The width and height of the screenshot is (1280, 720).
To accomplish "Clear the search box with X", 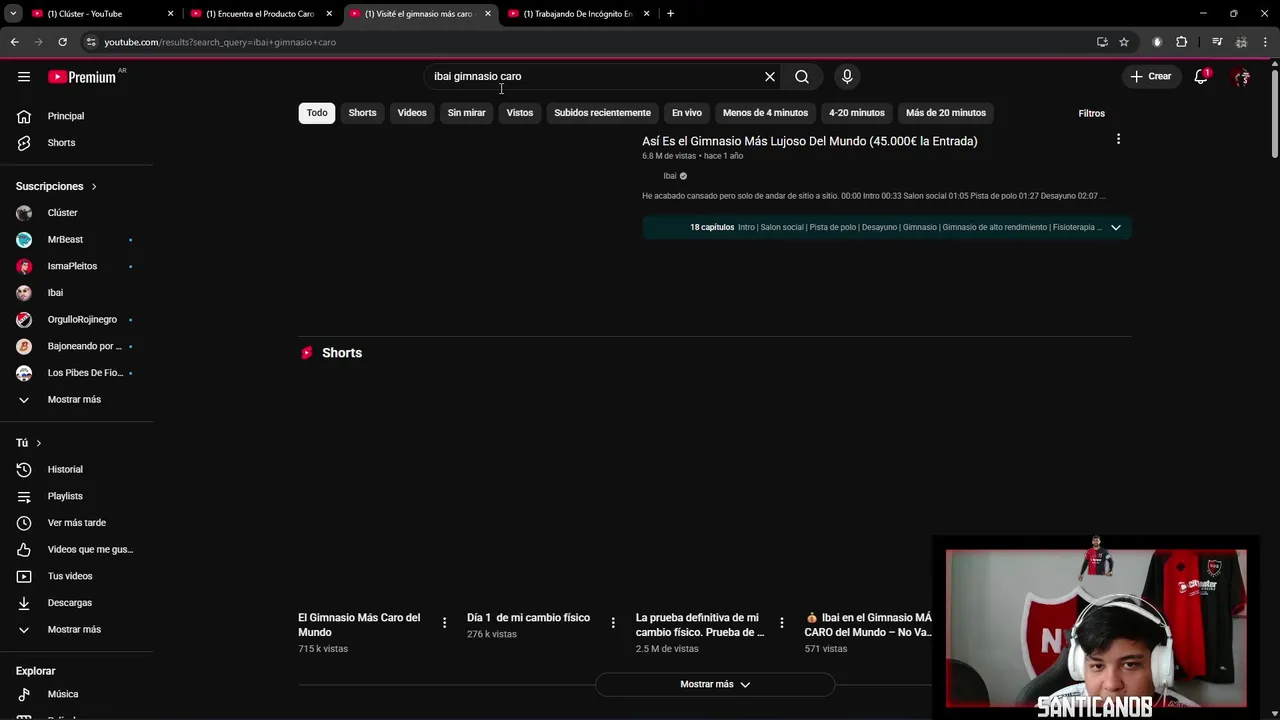I will pos(770,76).
